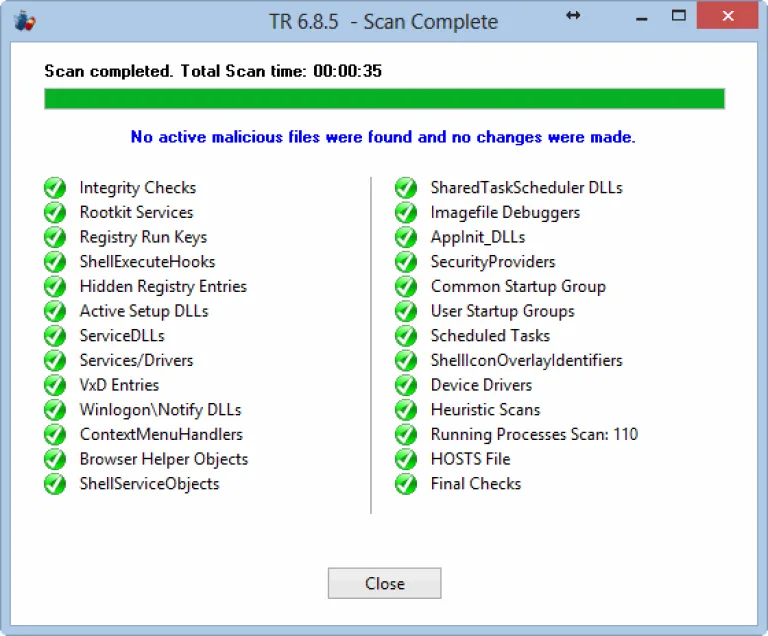Click the green scan progress bar
This screenshot has width=768, height=636.
coord(384,98)
